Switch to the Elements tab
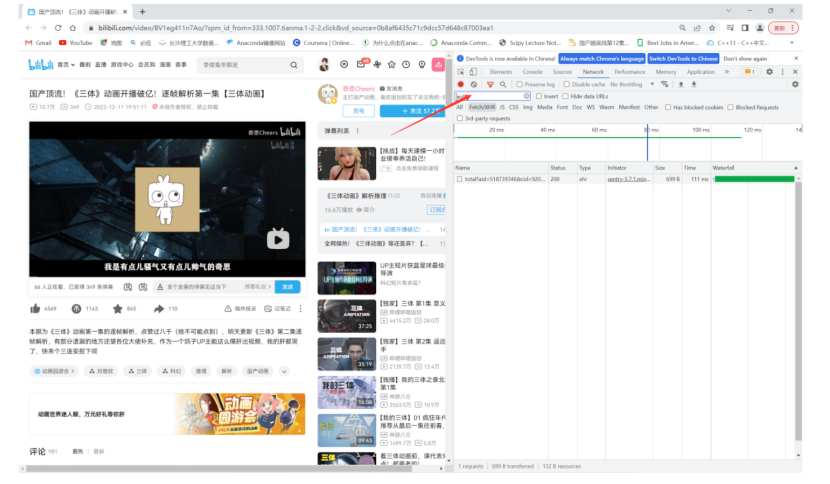This screenshot has height=484, width=830. point(501,71)
